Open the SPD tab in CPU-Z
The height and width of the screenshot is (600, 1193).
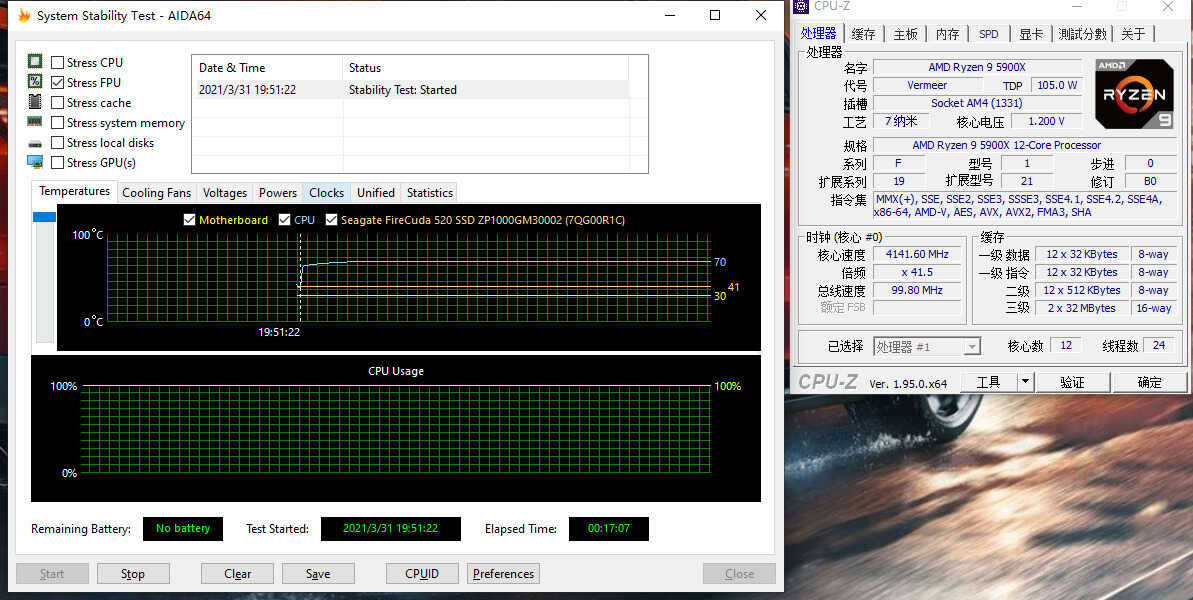[x=989, y=34]
